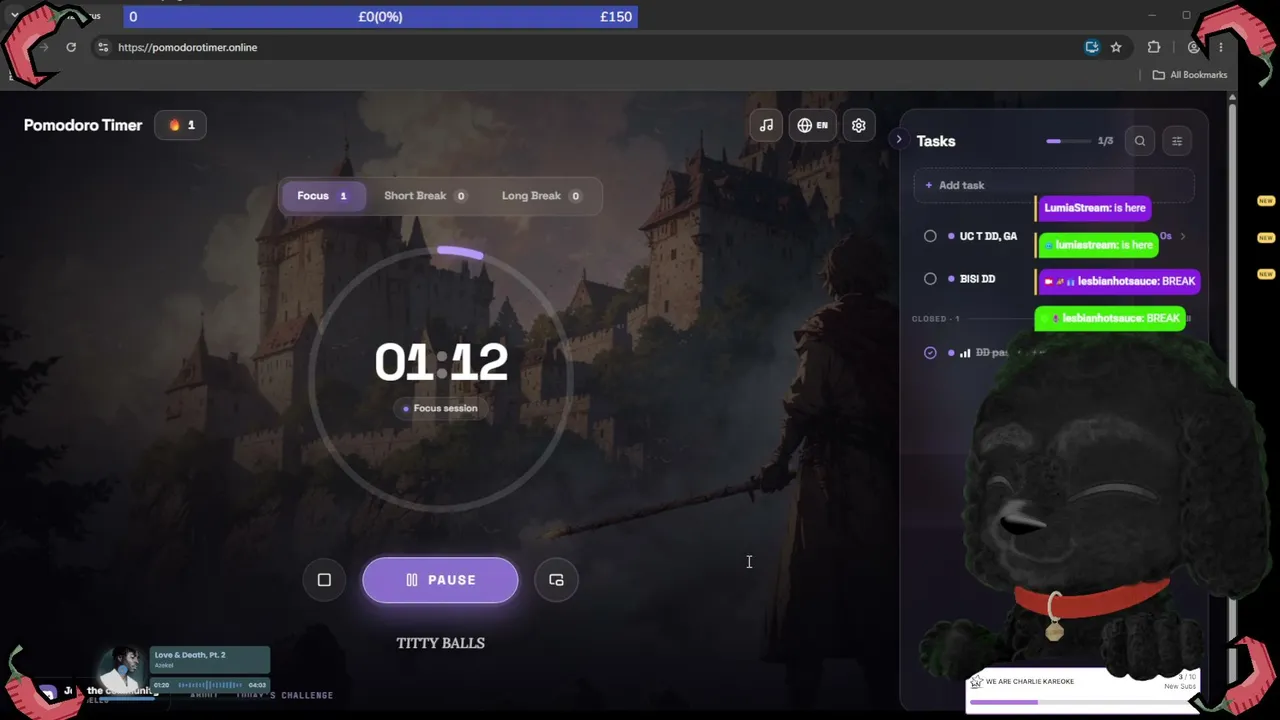Click the 01:12 timer display
1280x720 pixels.
pyautogui.click(x=441, y=362)
